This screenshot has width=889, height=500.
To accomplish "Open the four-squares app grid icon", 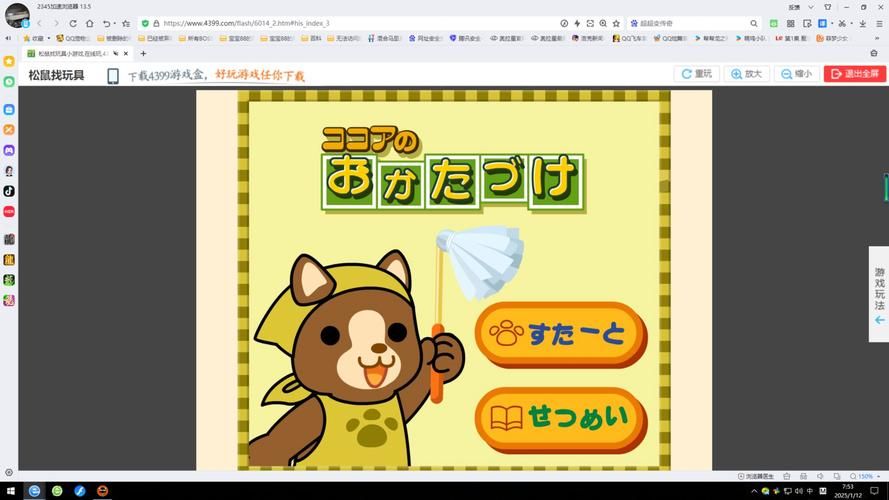I will (790, 23).
